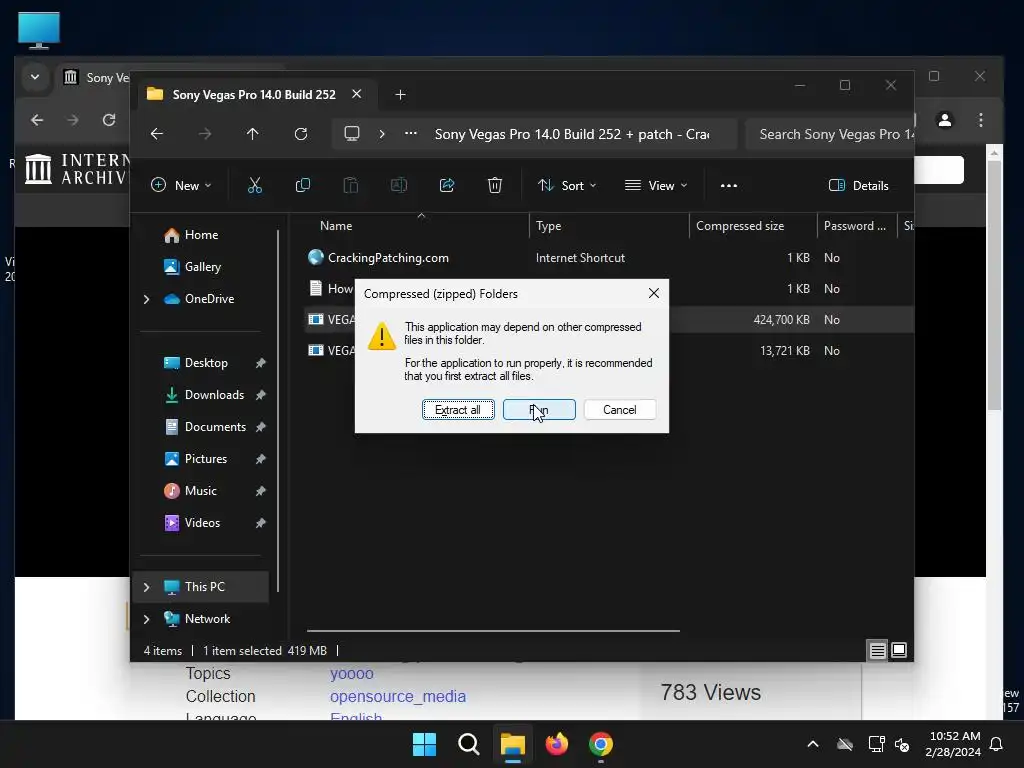Viewport: 1024px width, 768px height.
Task: Show hidden system tray icons
Action: tap(813, 744)
